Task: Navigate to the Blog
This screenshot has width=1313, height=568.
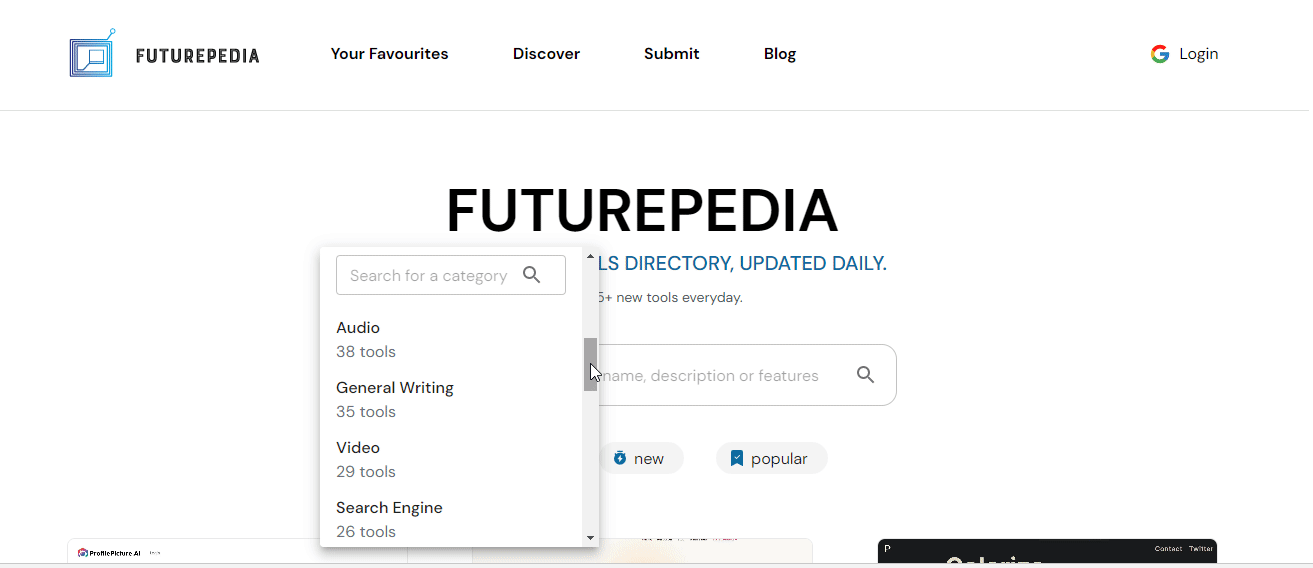Action: click(x=780, y=54)
